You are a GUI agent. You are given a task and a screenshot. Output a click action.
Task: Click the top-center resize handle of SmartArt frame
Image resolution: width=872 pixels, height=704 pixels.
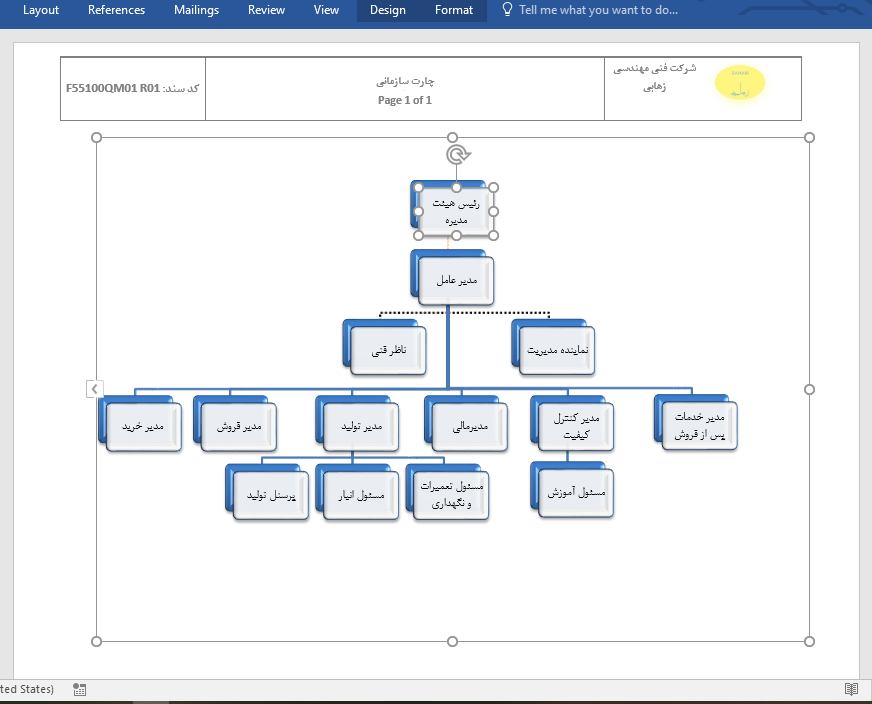point(452,137)
